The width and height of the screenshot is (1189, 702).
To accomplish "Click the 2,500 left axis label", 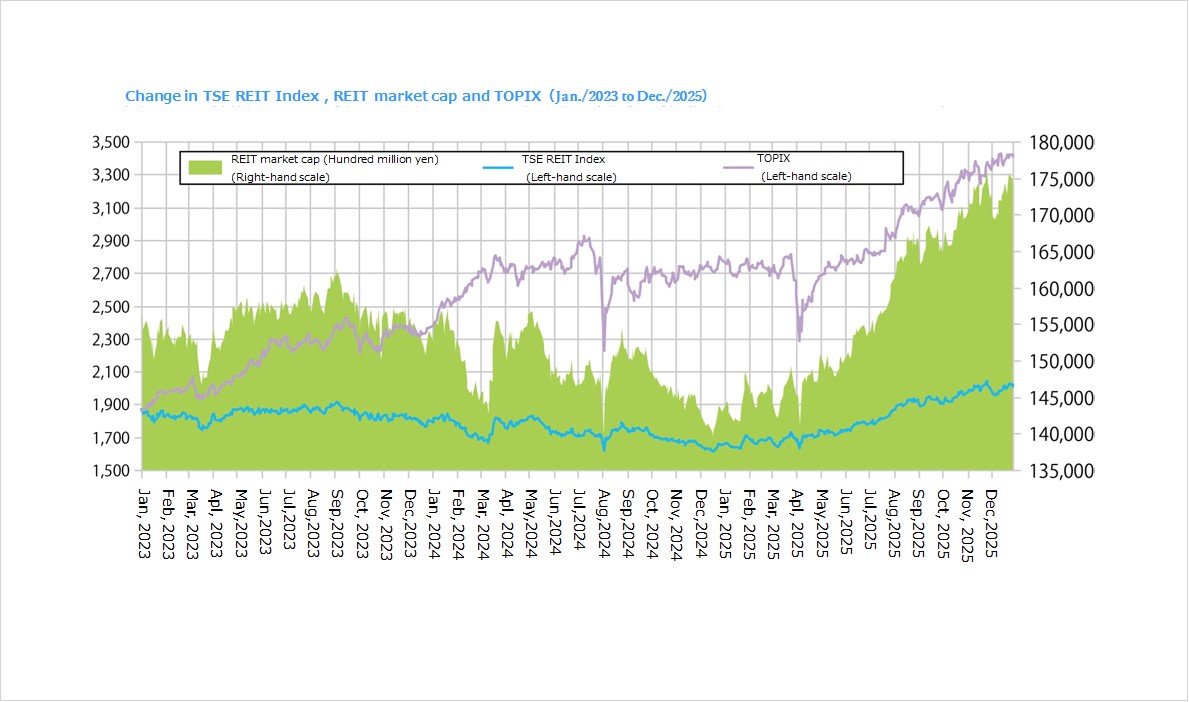I will [111, 307].
